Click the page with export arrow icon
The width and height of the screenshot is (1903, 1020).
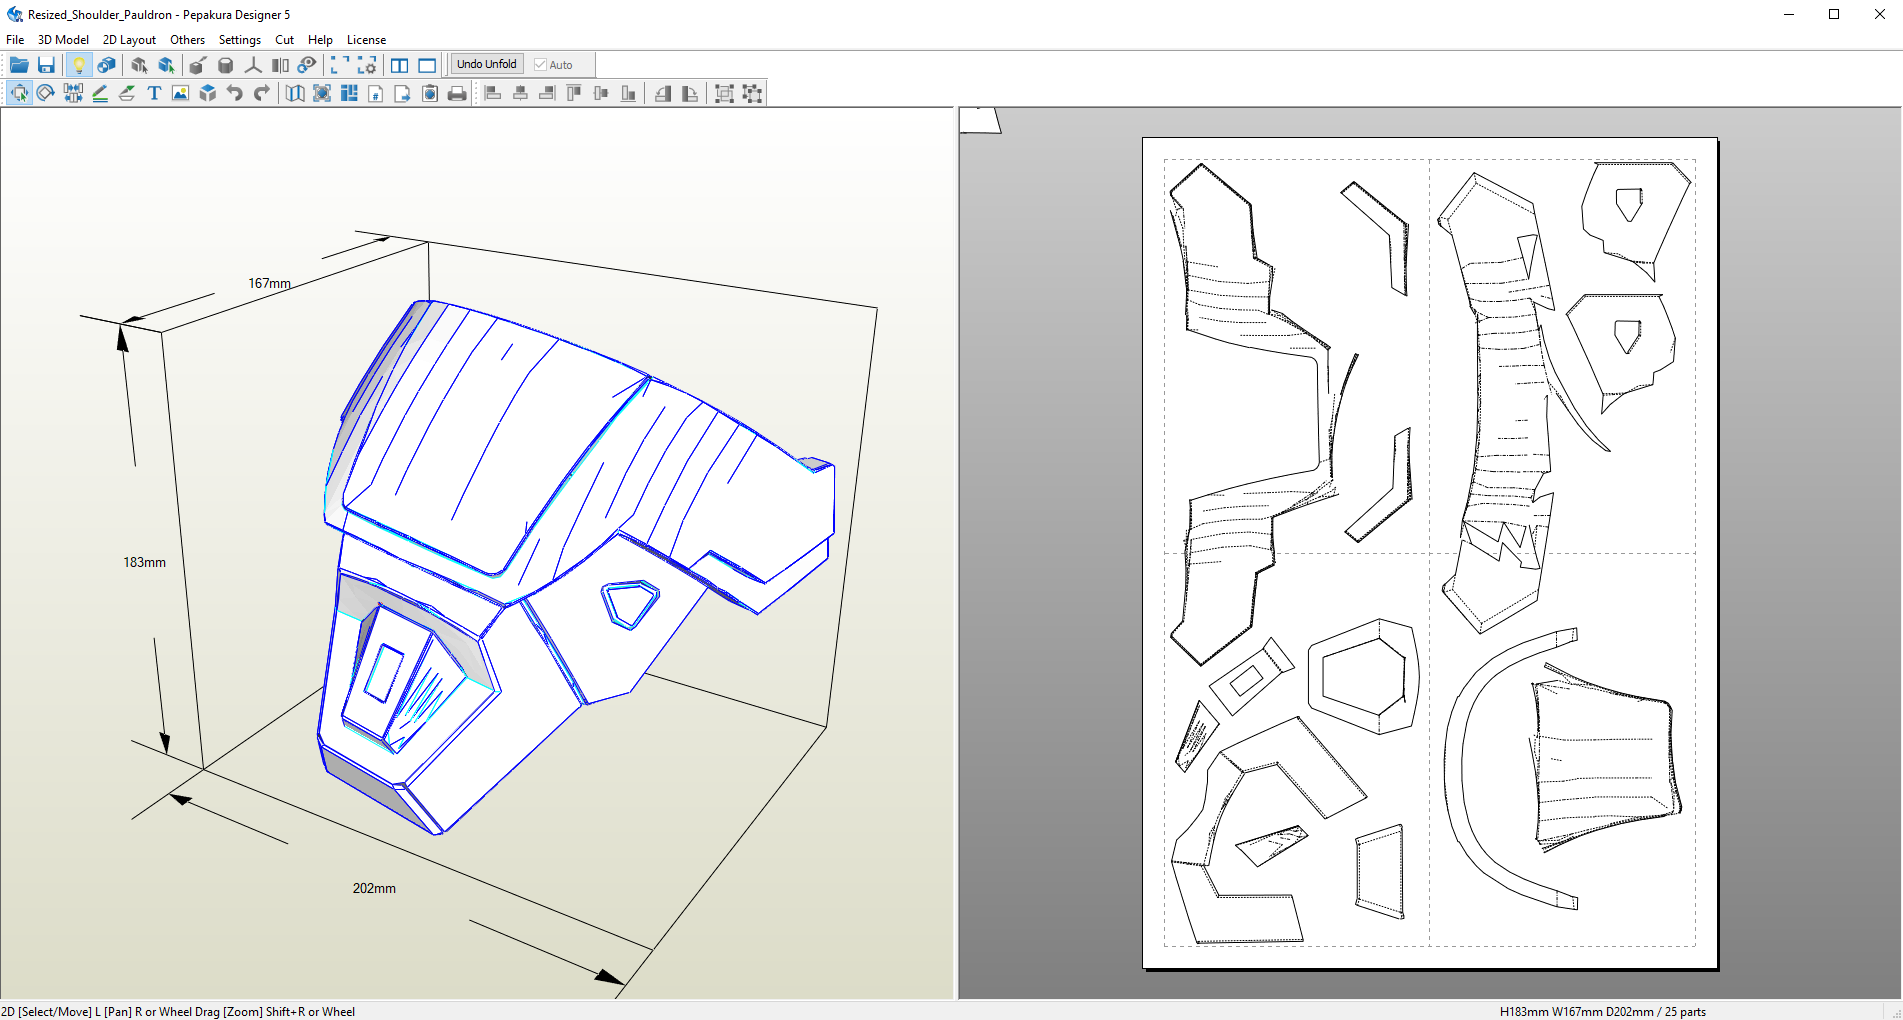pos(403,93)
